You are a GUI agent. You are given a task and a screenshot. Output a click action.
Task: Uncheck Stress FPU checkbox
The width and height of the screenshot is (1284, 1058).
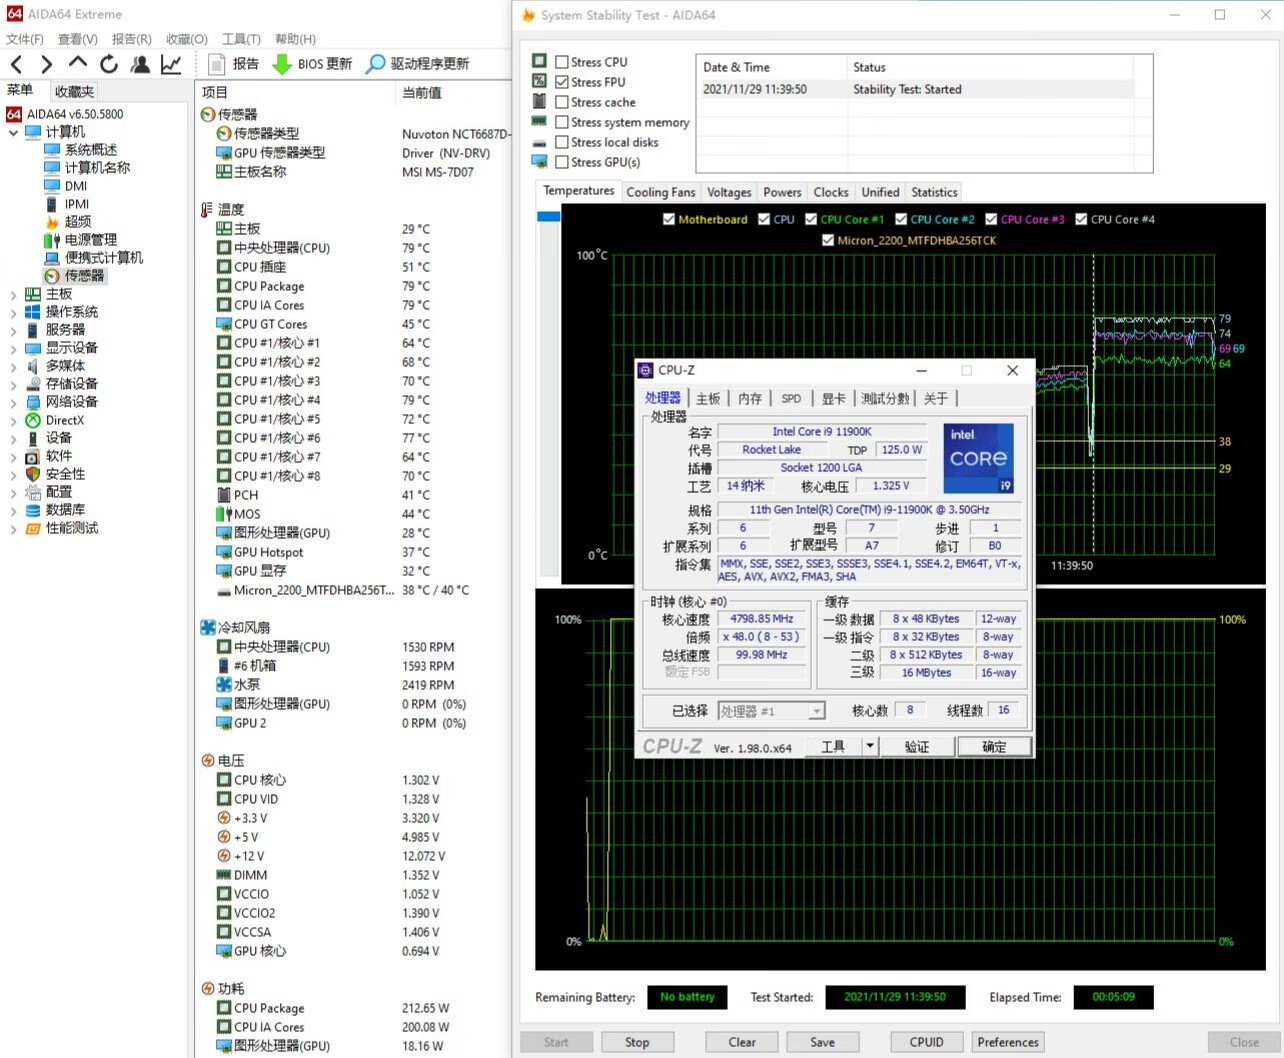[x=562, y=82]
